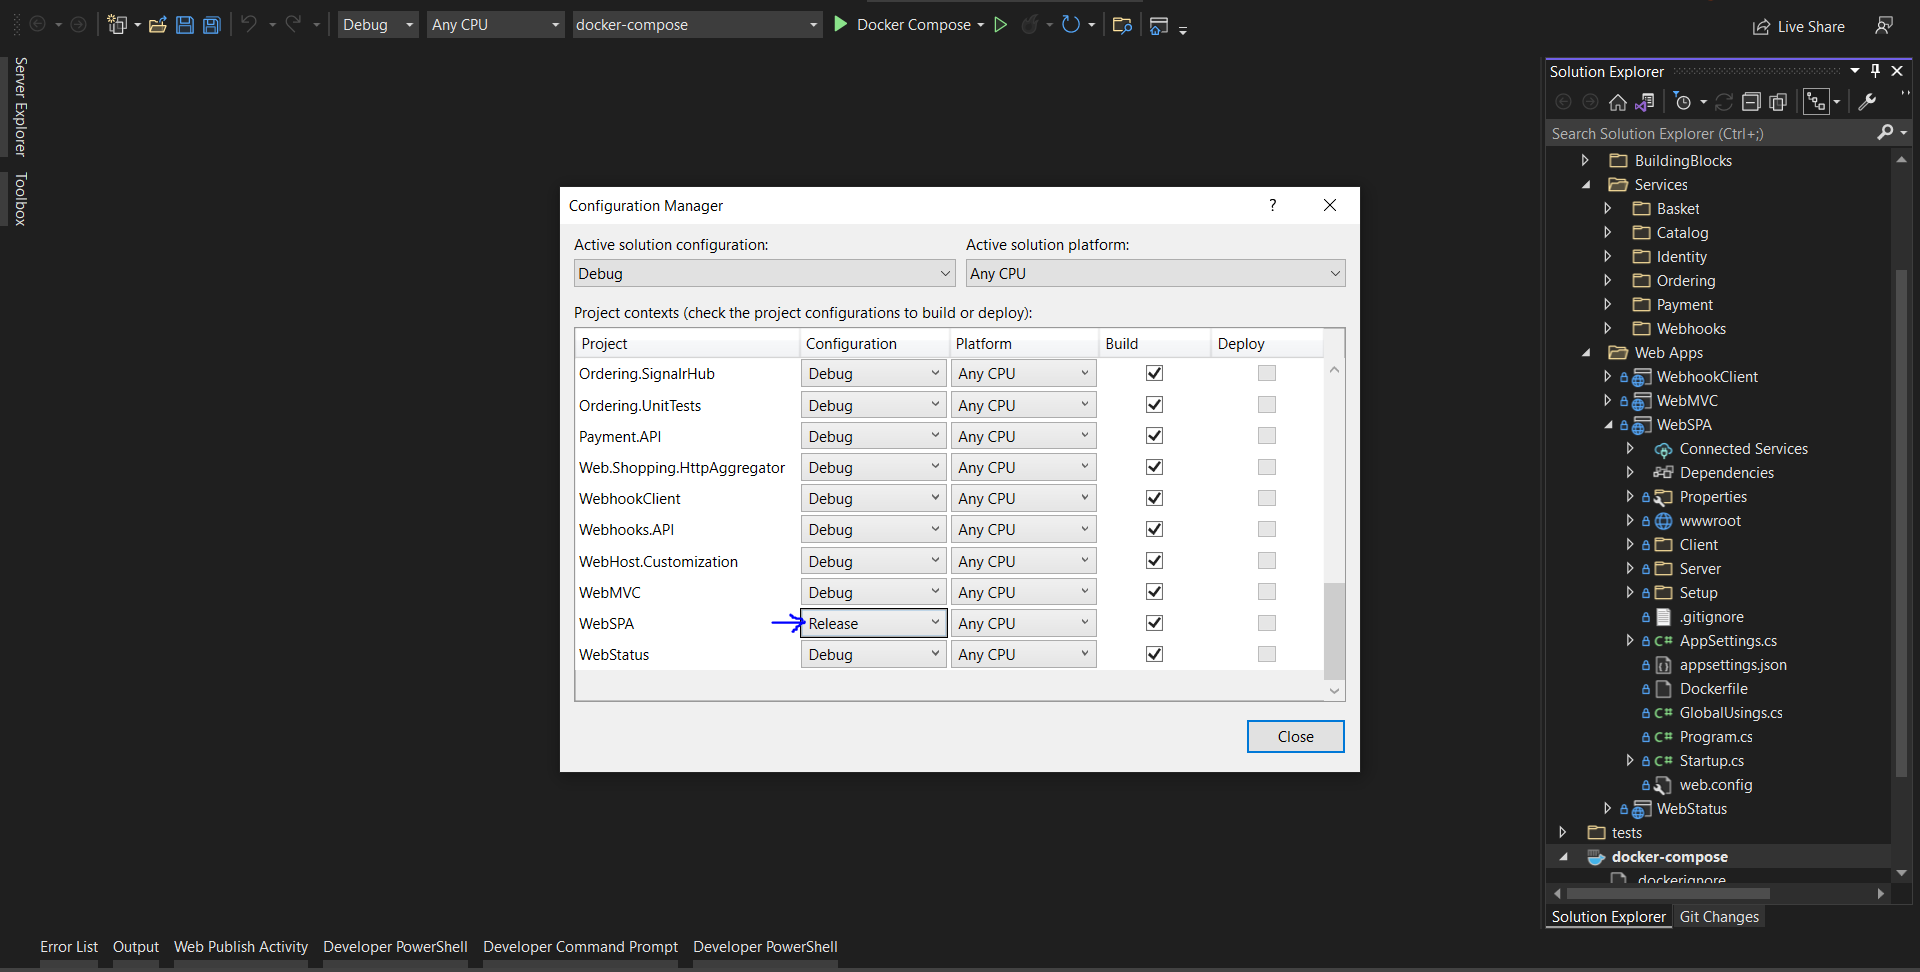
Task: Uncheck Build for Ordering.SignalrHub row
Action: click(x=1154, y=373)
